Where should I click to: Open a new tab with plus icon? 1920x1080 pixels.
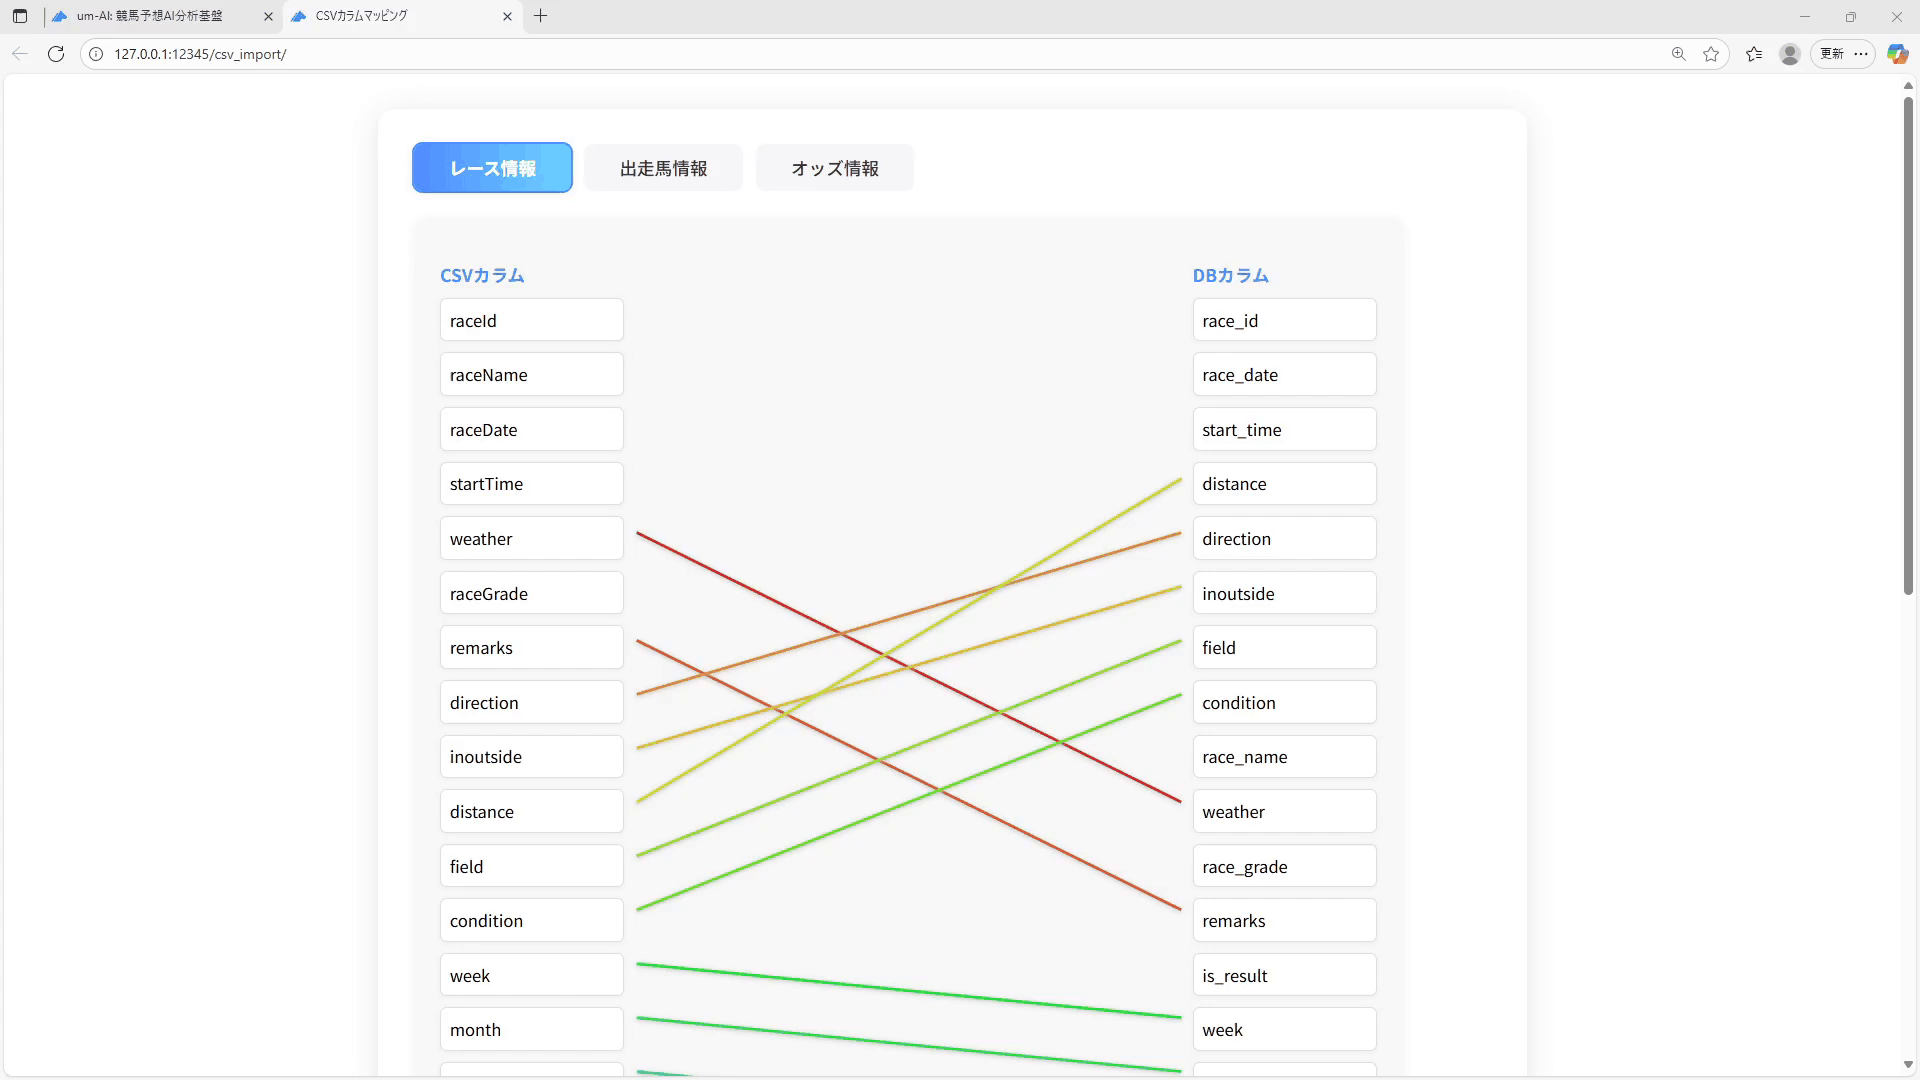[541, 16]
